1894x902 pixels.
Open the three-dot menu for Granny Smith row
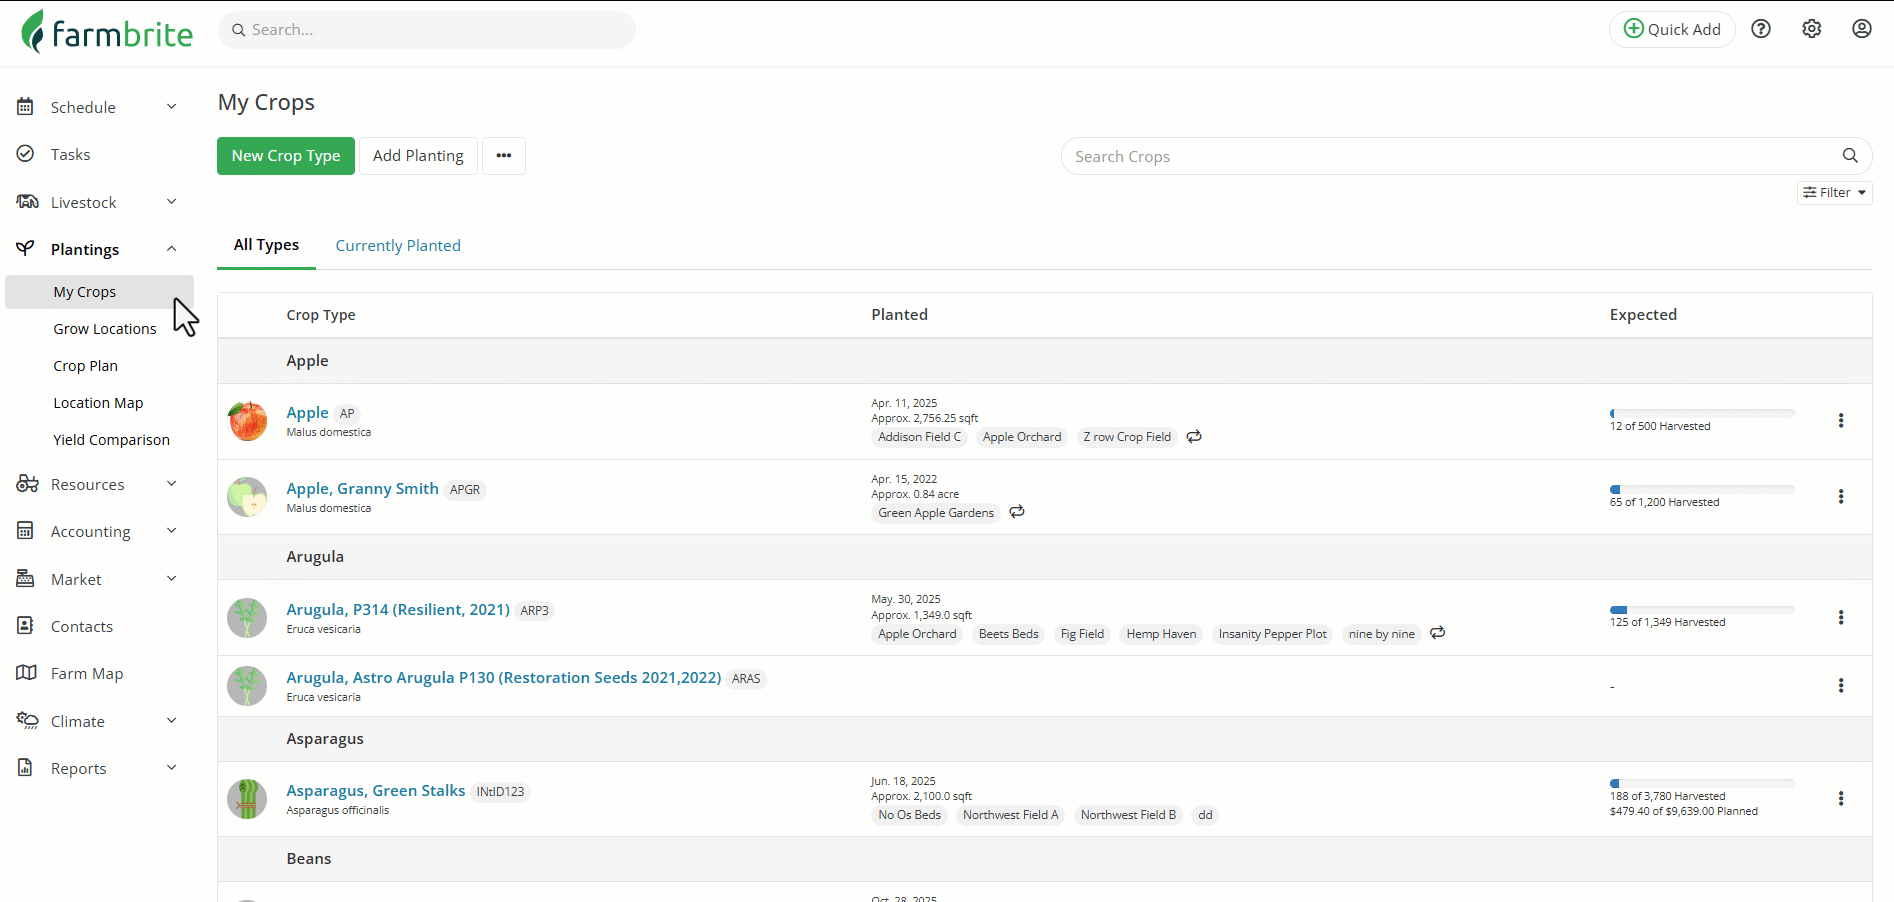click(x=1841, y=497)
